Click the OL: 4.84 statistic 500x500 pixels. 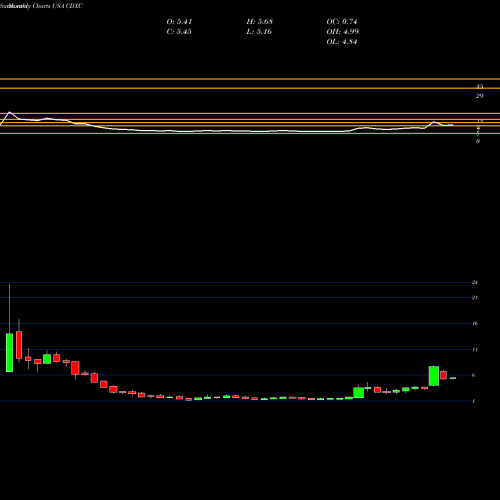(342, 42)
